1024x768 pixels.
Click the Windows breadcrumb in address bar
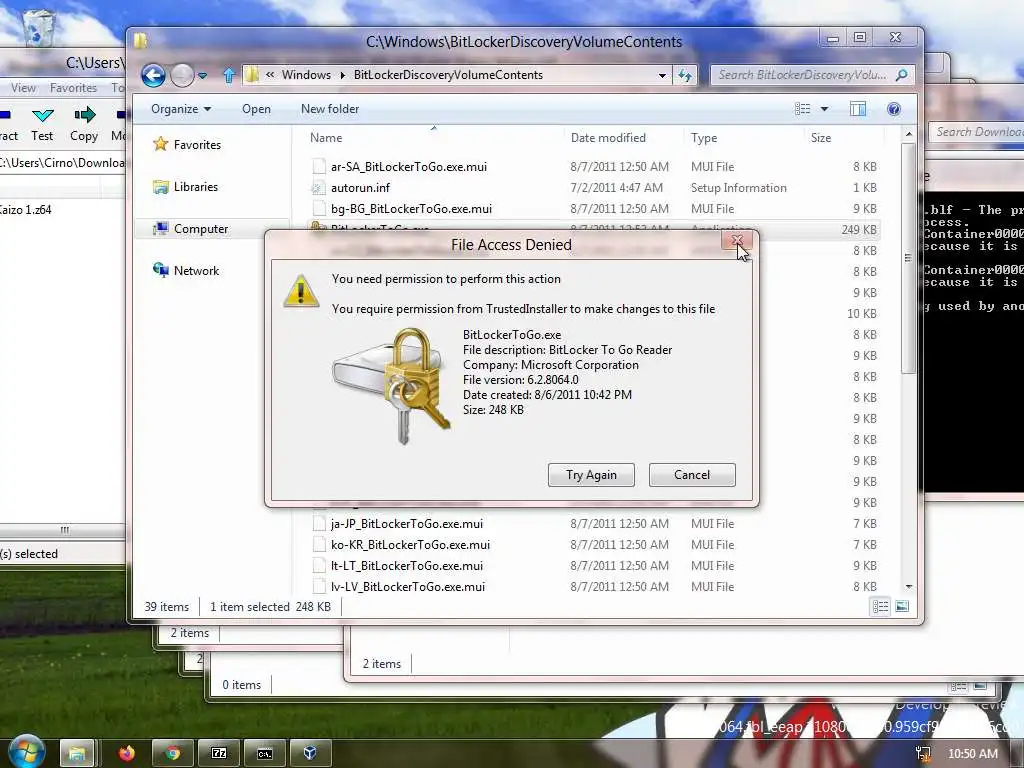[306, 74]
